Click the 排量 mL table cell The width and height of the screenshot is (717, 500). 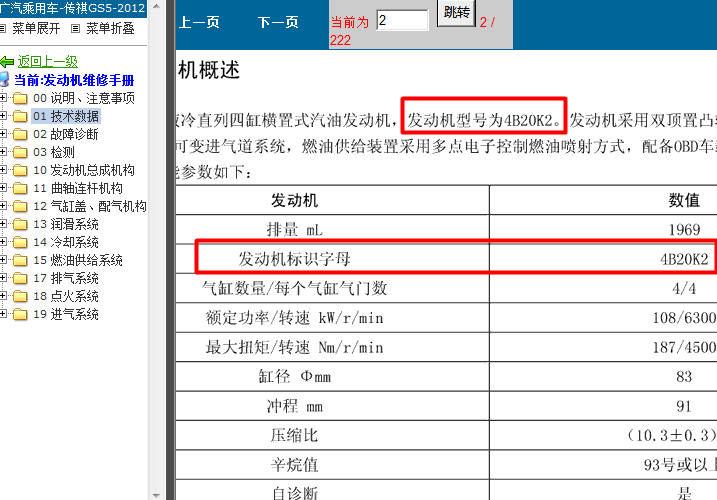coord(332,229)
